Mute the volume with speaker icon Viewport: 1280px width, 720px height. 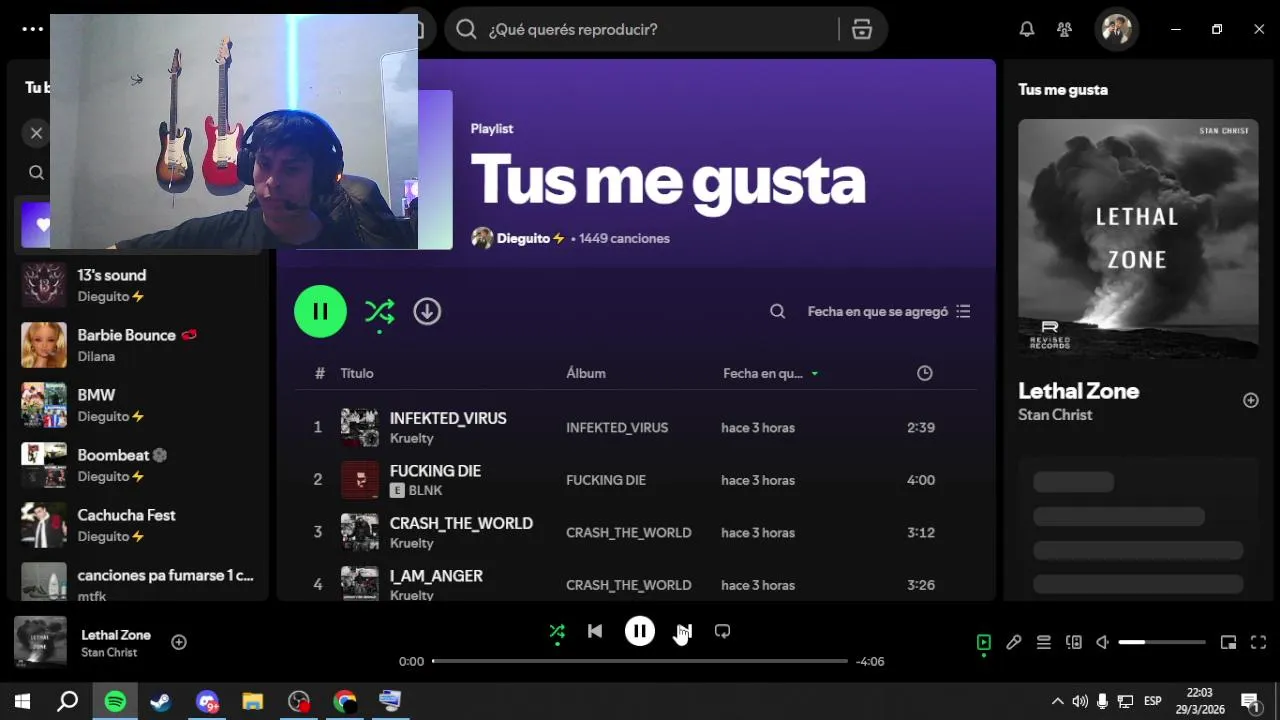(1102, 642)
